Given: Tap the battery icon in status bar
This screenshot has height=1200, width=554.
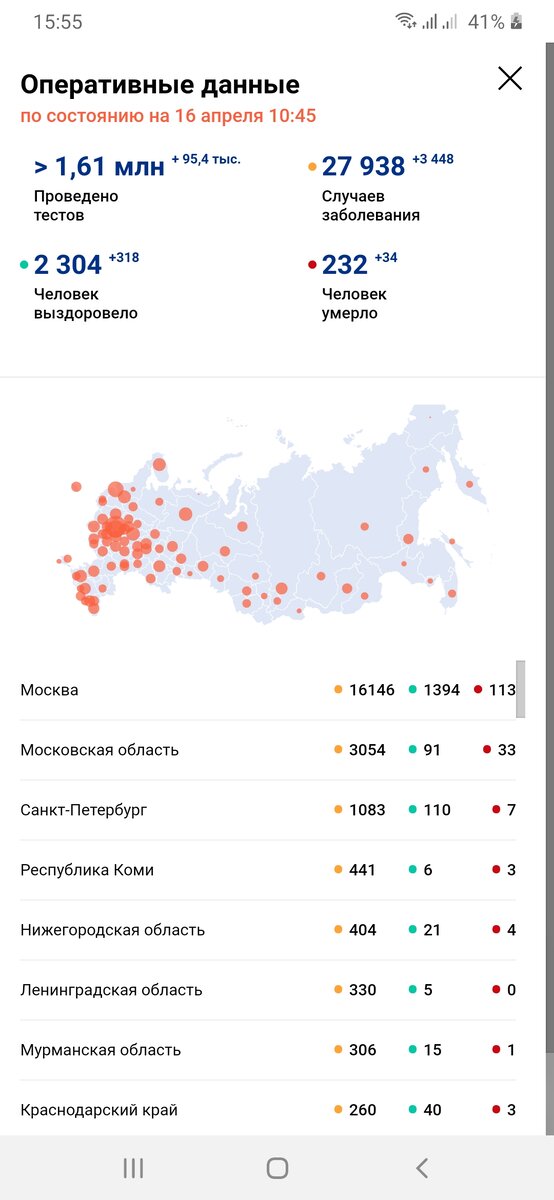Looking at the screenshot, I should tap(516, 21).
